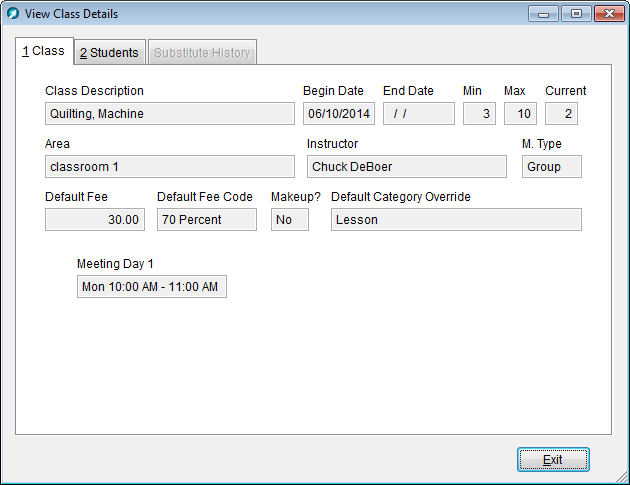Click the Default Fee amount field
This screenshot has height=485, width=630.
[x=95, y=220]
